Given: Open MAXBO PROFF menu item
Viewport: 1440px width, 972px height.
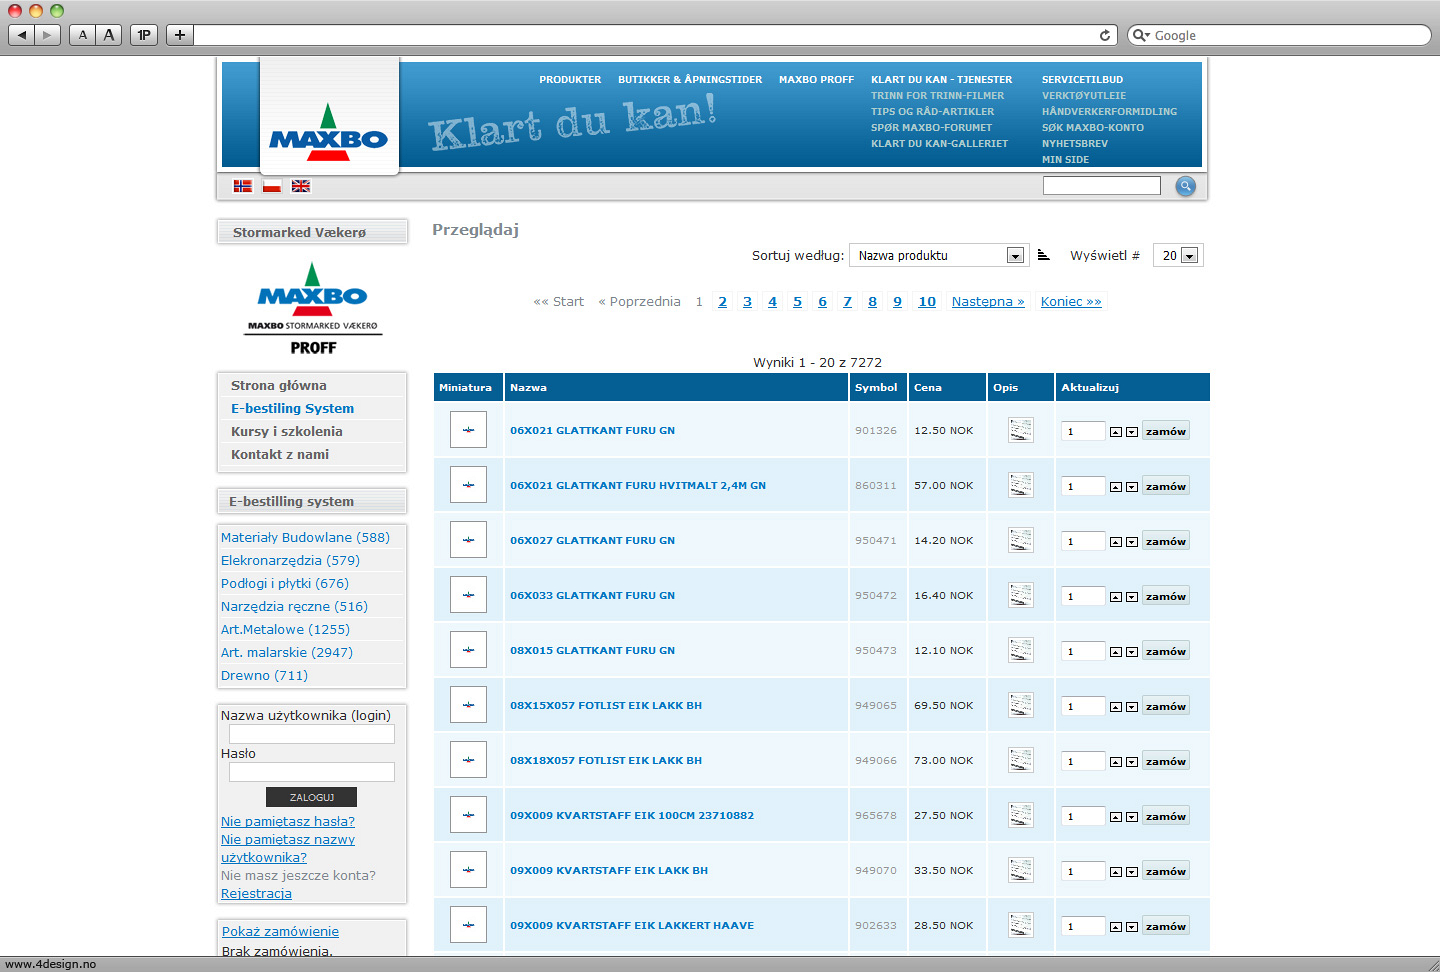Looking at the screenshot, I should (816, 80).
